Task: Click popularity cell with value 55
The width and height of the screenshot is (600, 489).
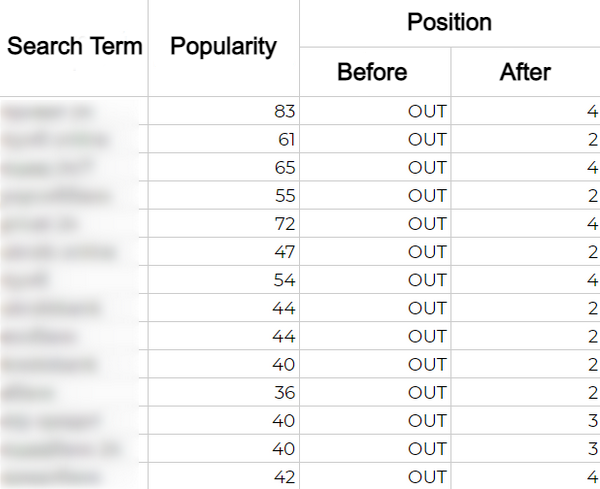Action: pyautogui.click(x=223, y=196)
